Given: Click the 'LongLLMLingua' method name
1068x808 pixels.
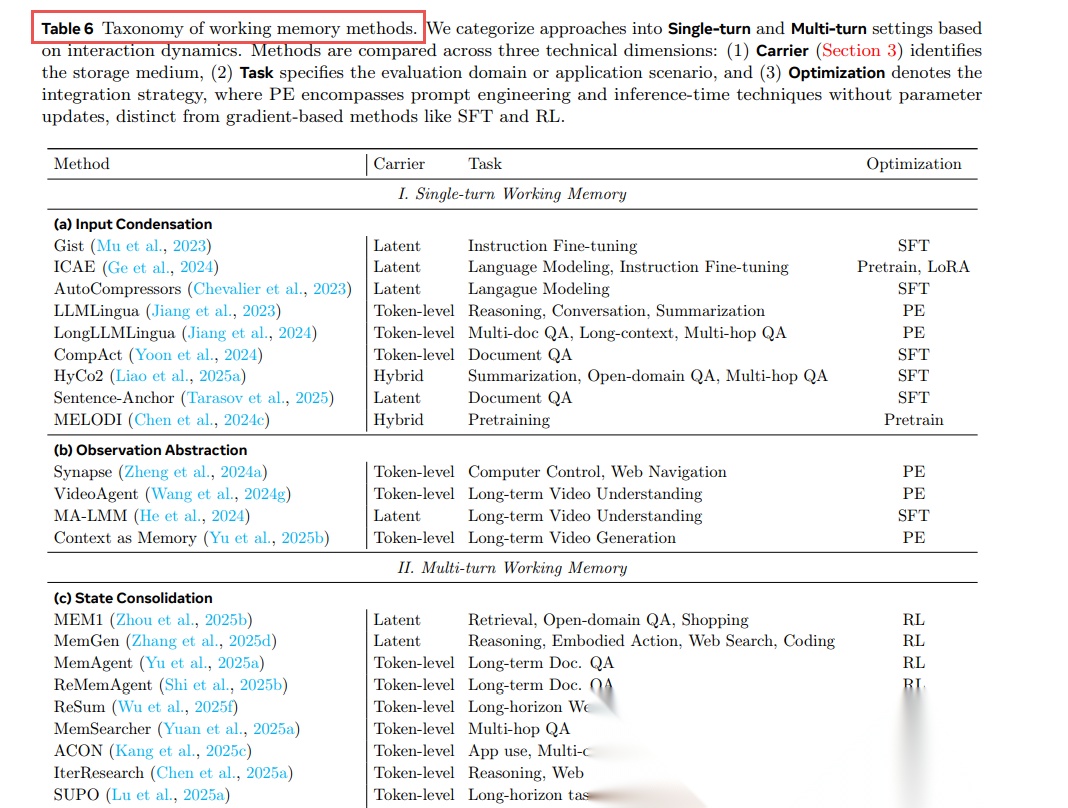Looking at the screenshot, I should 114,332.
